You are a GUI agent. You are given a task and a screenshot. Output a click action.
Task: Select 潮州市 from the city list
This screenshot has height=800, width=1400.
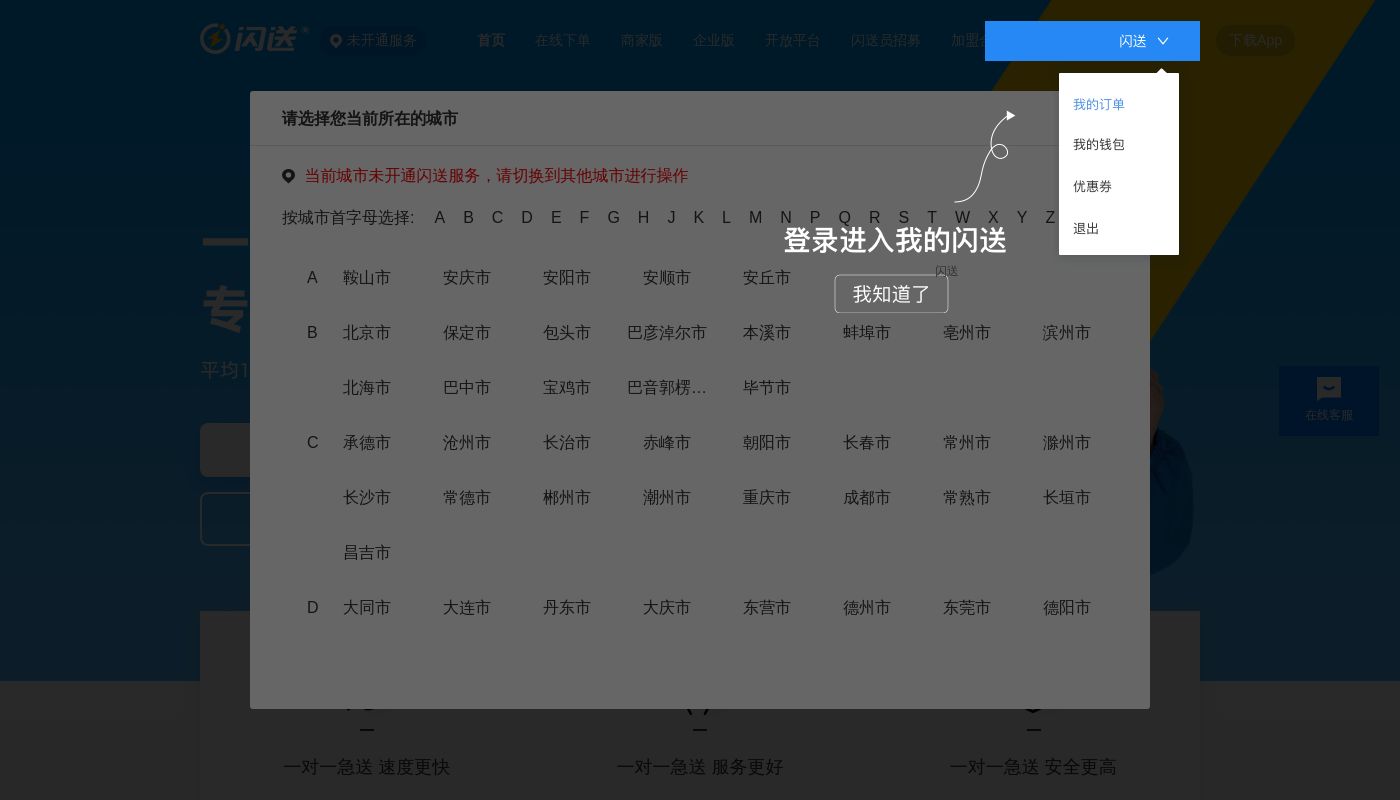[667, 498]
